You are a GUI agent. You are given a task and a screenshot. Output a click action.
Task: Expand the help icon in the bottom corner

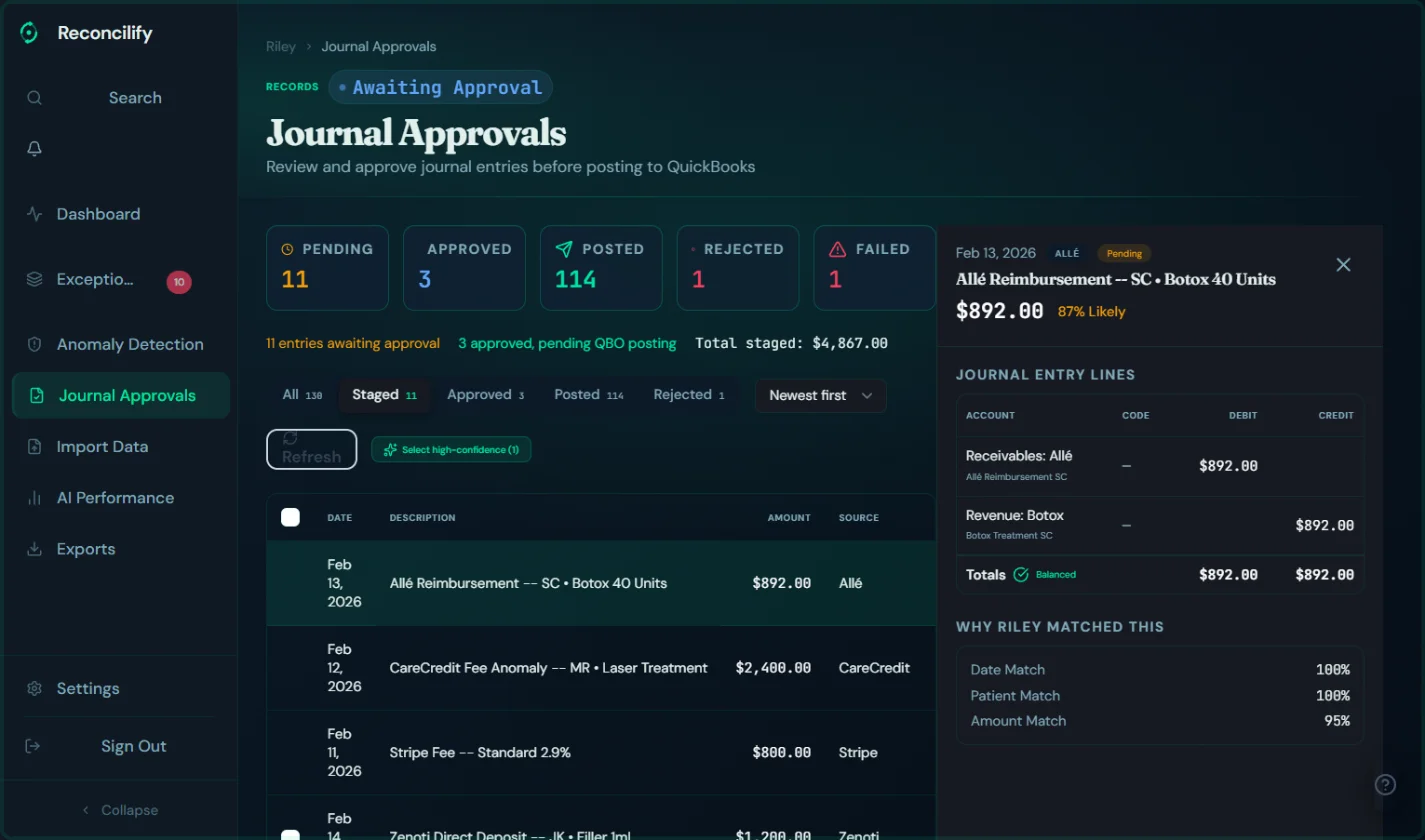point(1385,784)
